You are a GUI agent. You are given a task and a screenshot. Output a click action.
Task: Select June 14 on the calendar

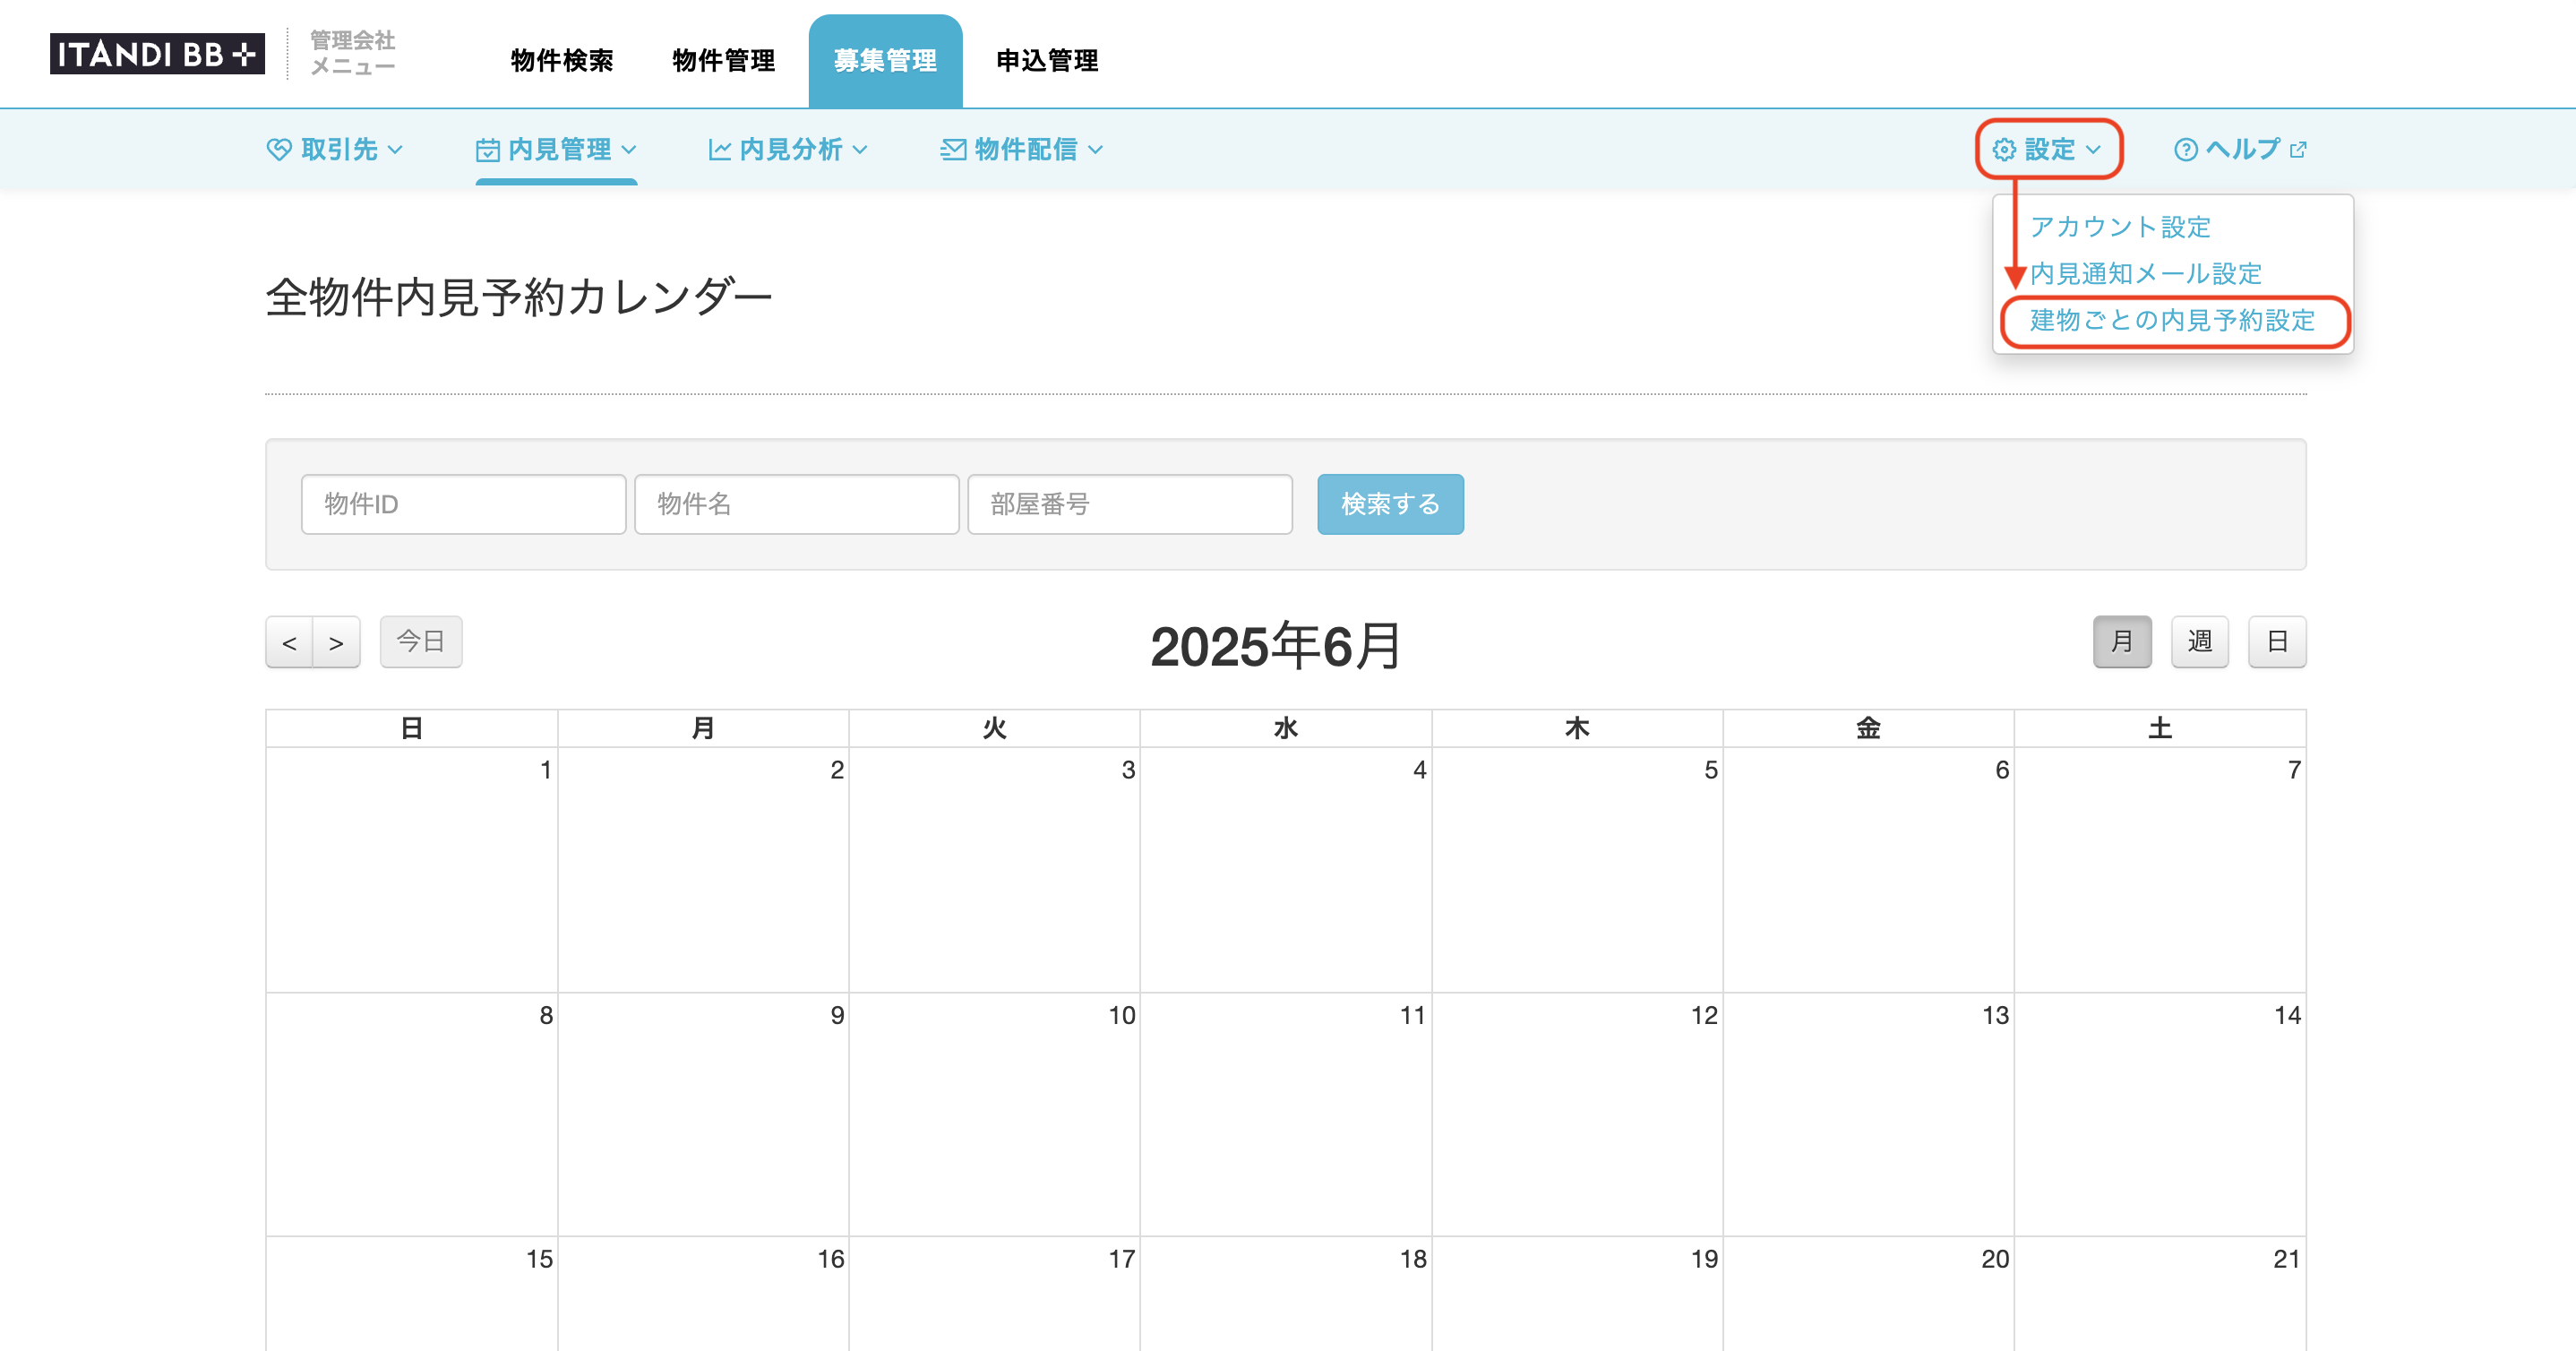coord(2160,1114)
